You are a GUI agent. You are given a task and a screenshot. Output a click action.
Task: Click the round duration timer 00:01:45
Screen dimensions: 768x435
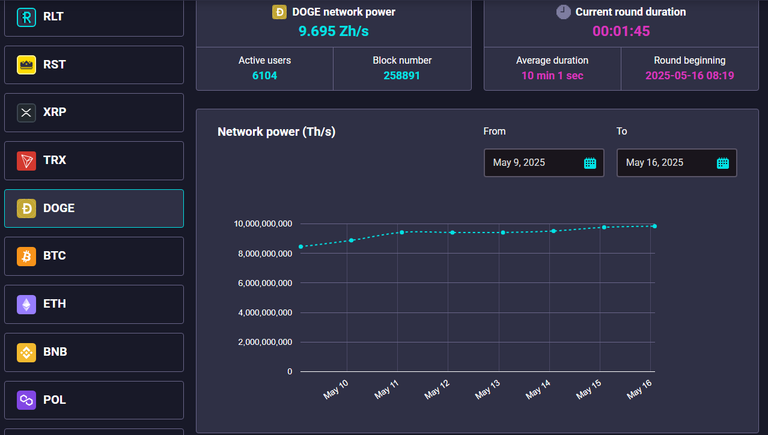point(621,31)
